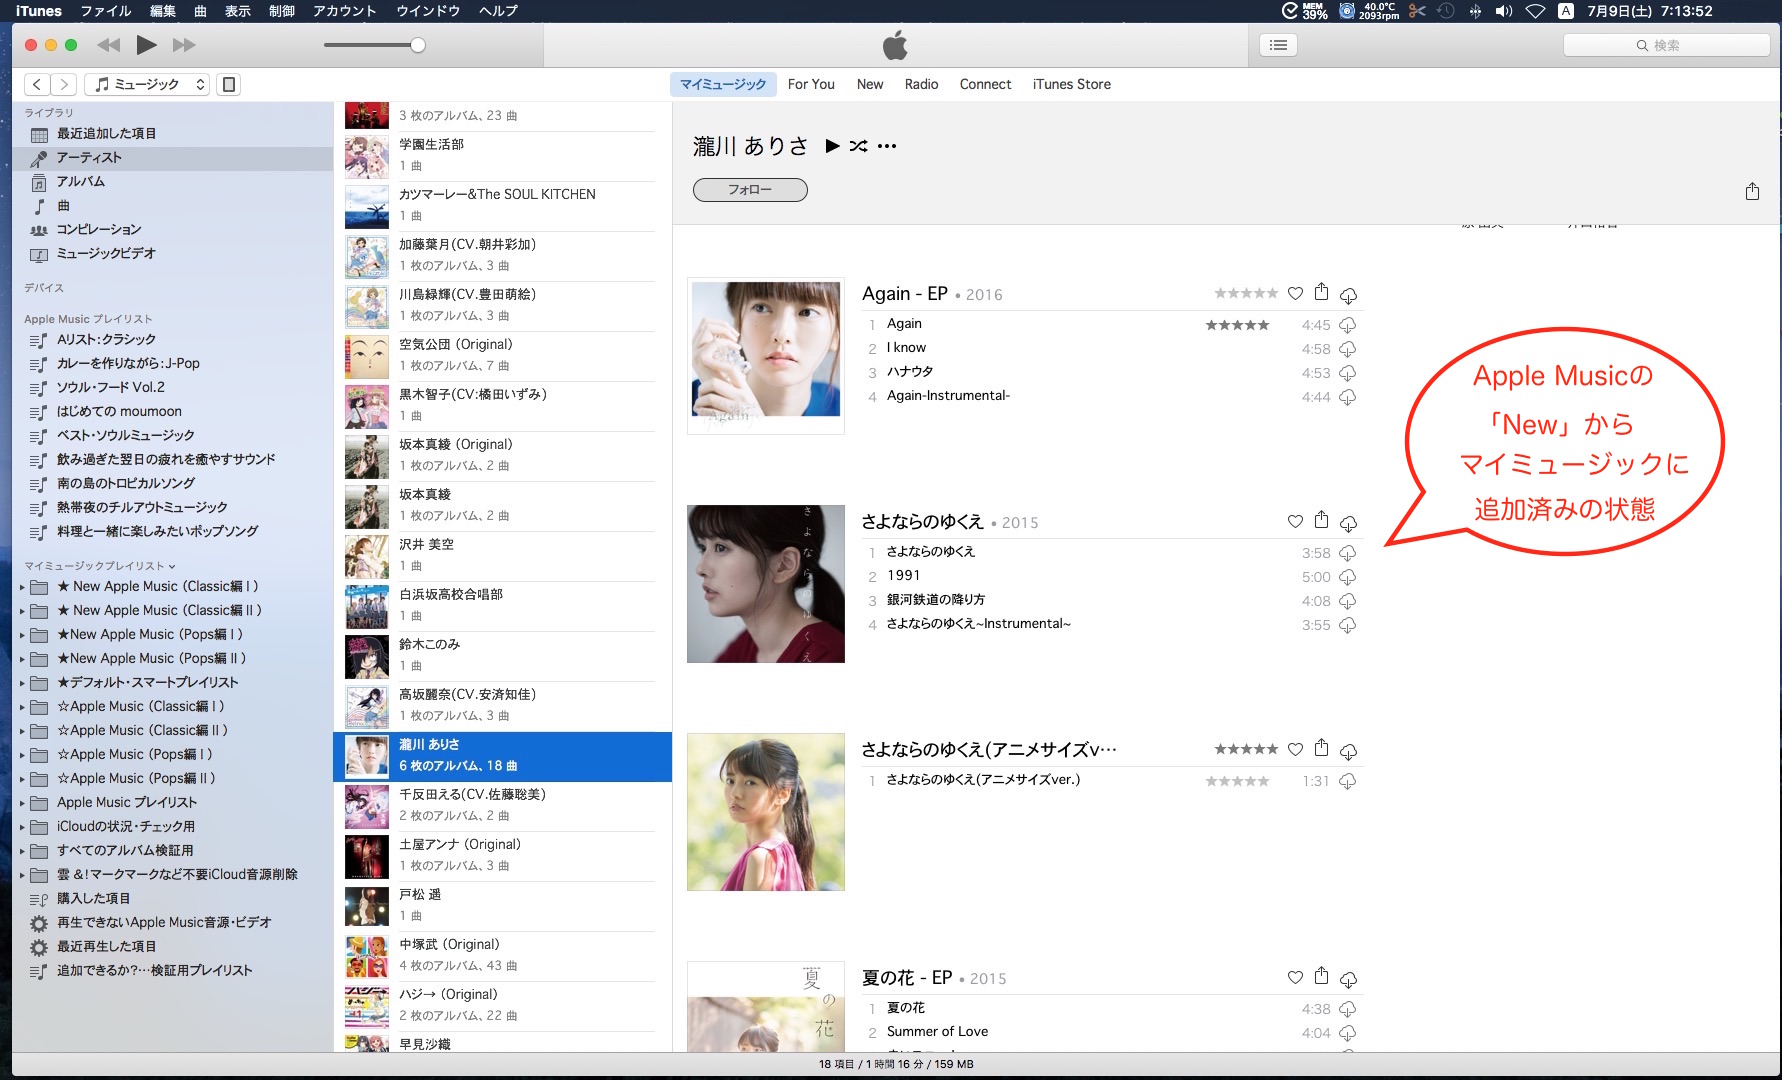1782x1080 pixels.
Task: Love the 夏の花 - EP album
Action: (1295, 977)
